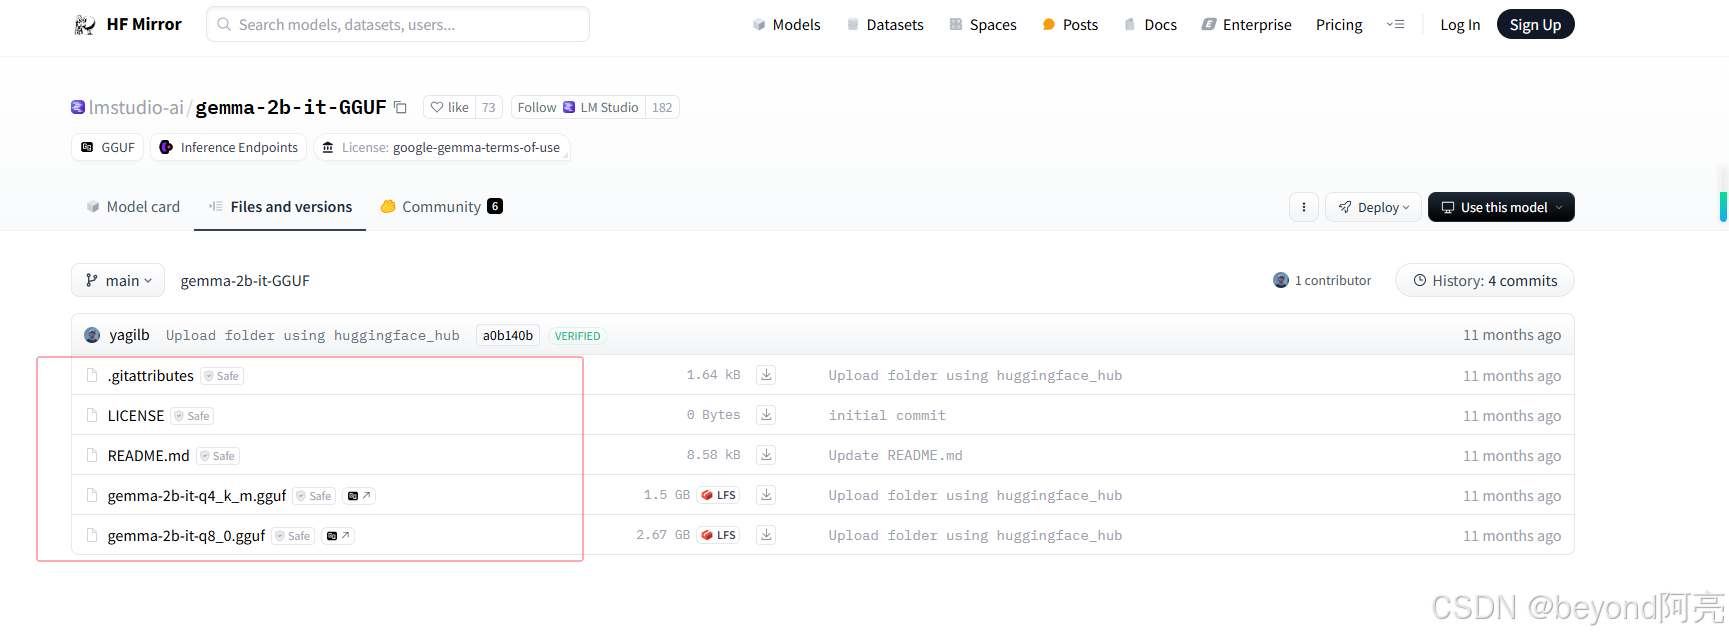
Task: Click Safe badge next to q8_0.gguf
Action: (x=293, y=536)
